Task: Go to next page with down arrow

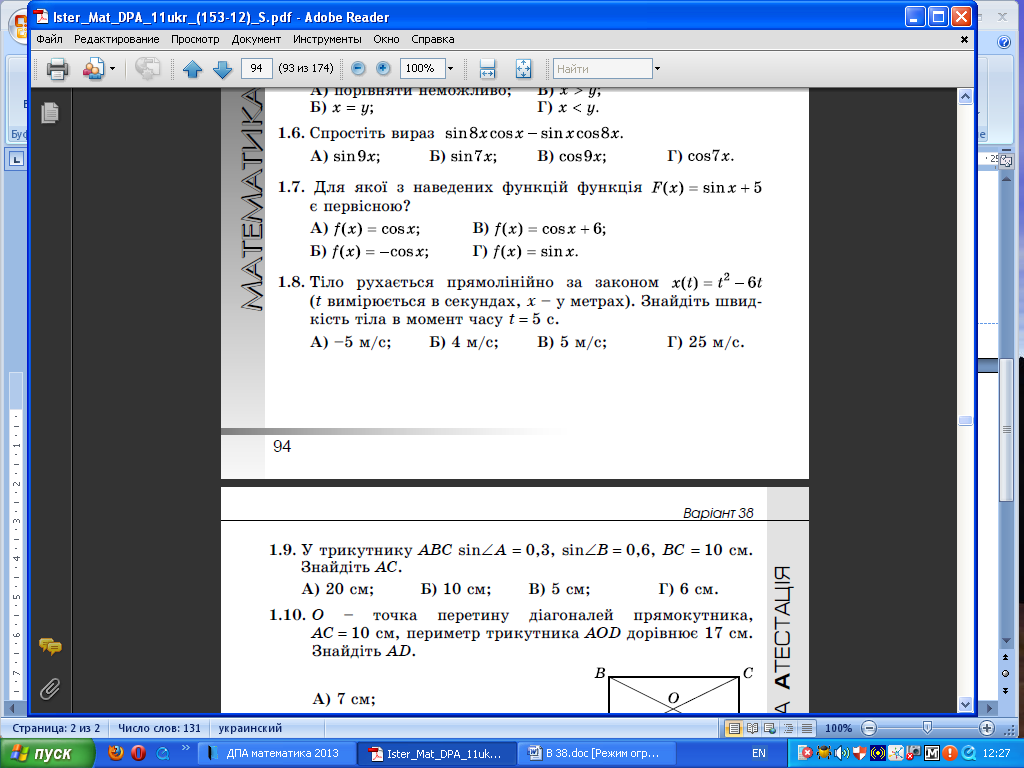Action: [x=223, y=69]
